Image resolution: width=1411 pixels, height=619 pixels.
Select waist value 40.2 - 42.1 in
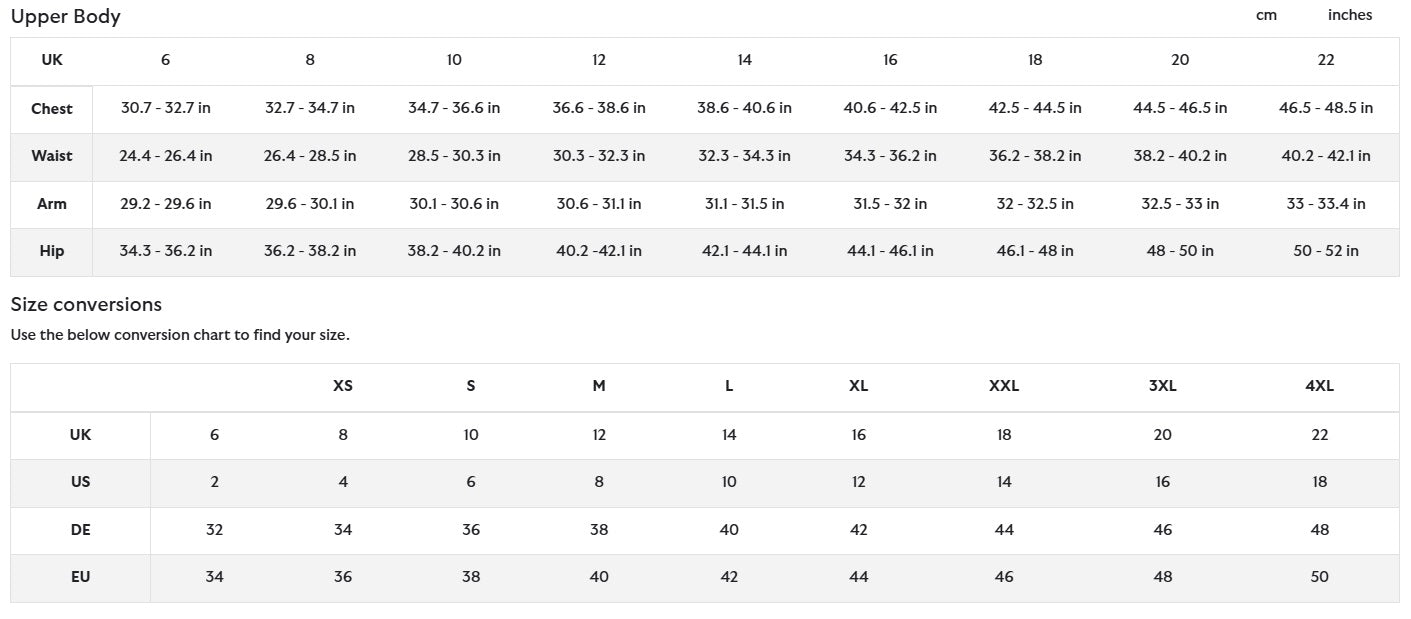[1326, 156]
